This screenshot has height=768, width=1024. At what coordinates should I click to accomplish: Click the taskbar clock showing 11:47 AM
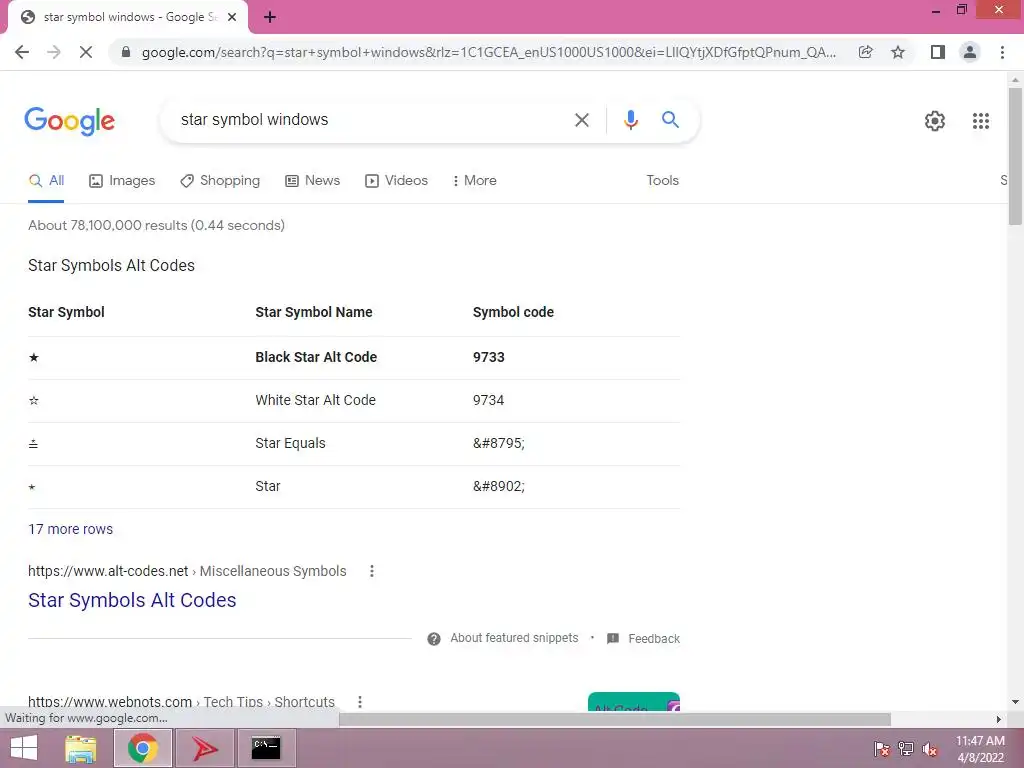pyautogui.click(x=980, y=749)
